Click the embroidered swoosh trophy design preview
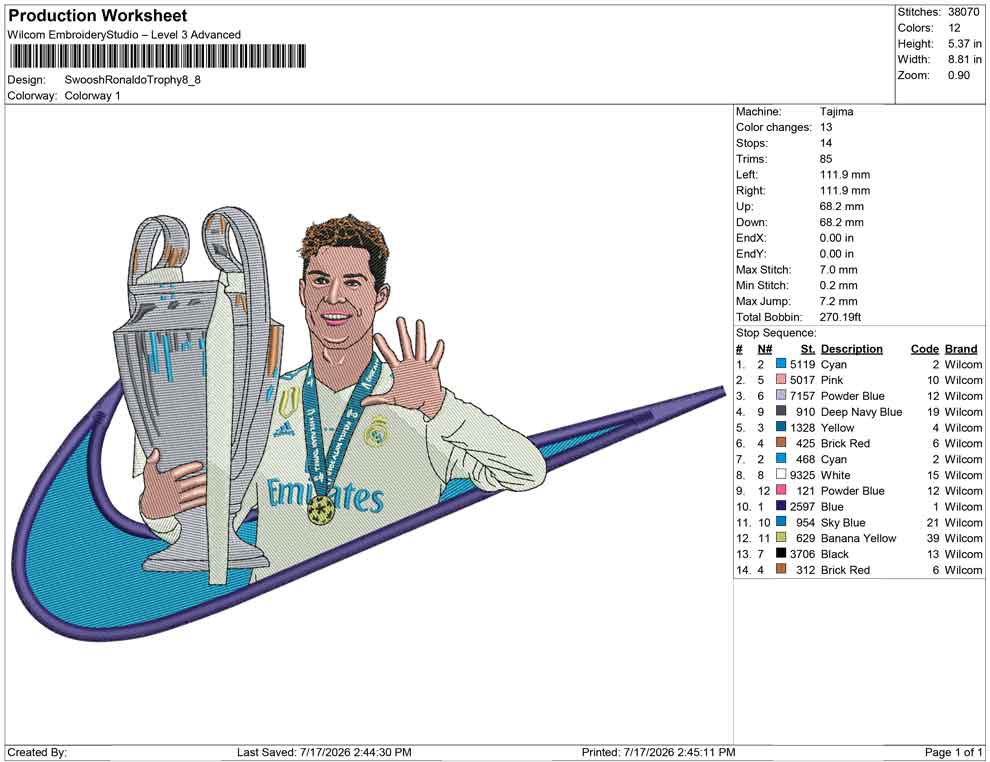The height and width of the screenshot is (762, 990). tap(368, 423)
